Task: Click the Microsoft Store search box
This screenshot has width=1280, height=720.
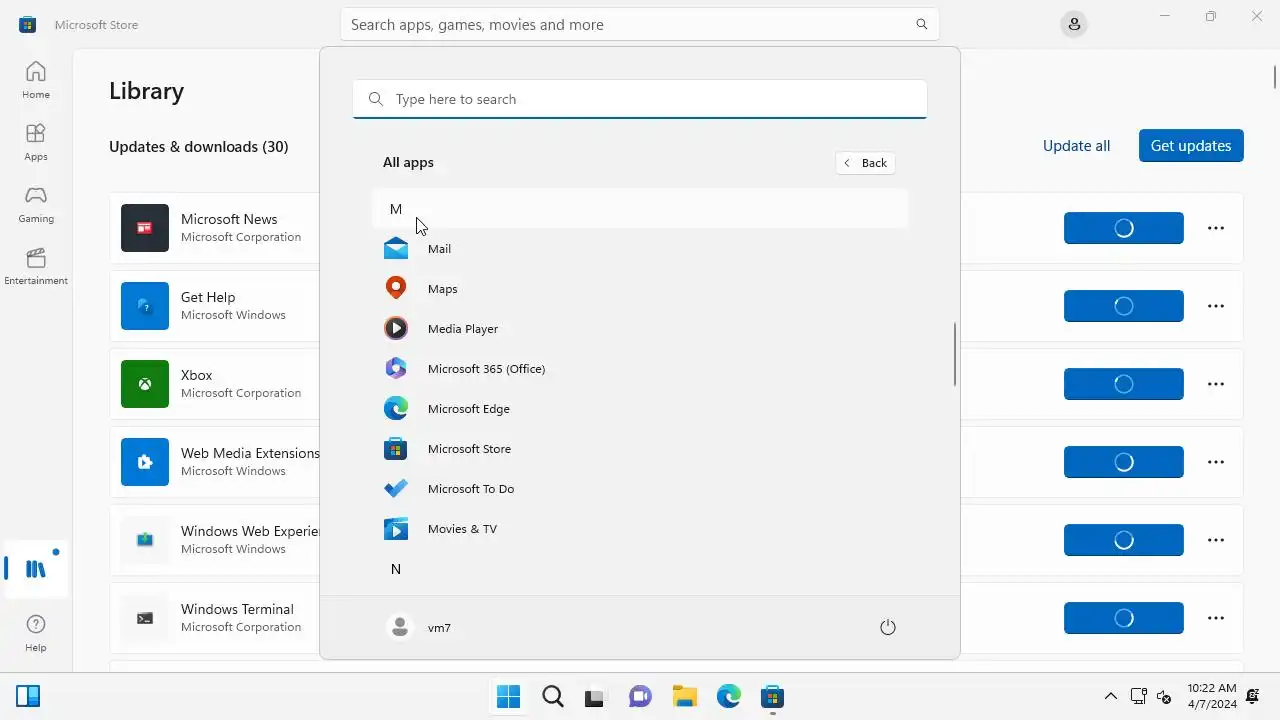Action: coord(640,24)
